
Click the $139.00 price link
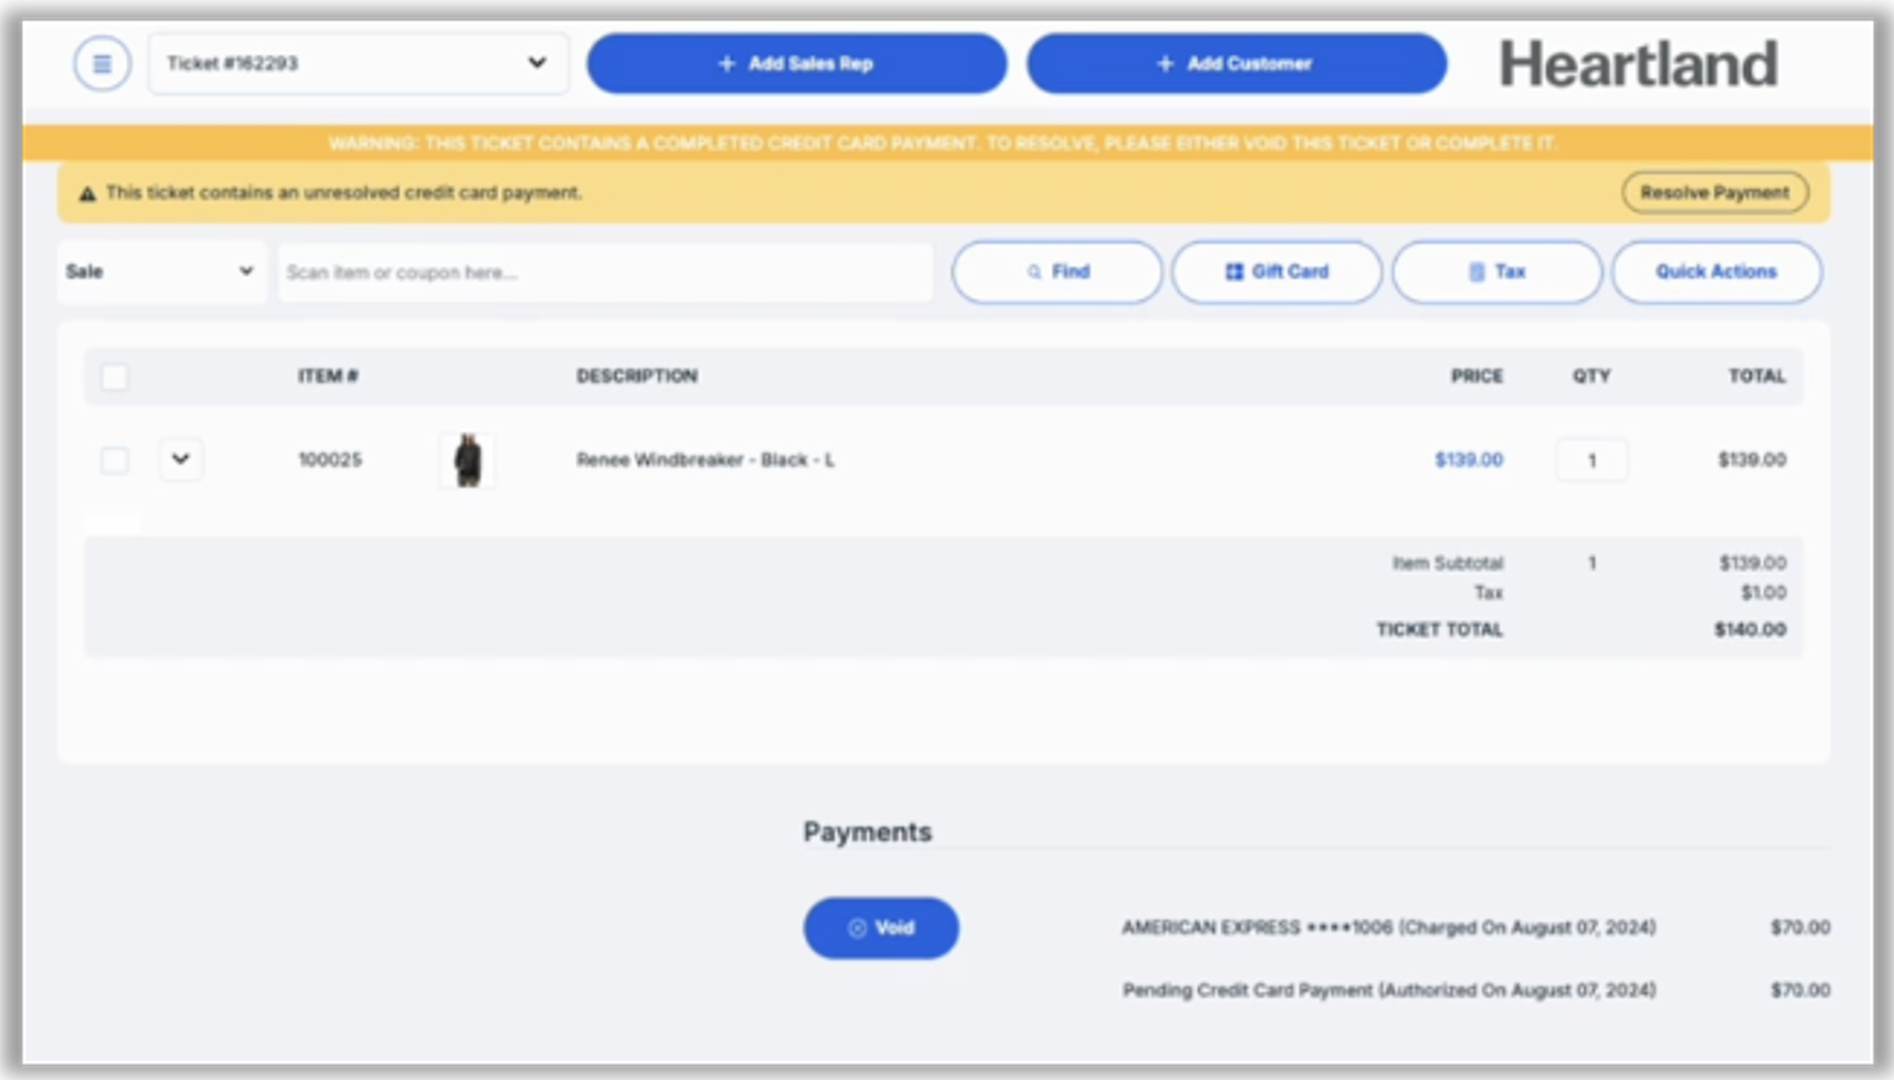(x=1468, y=460)
